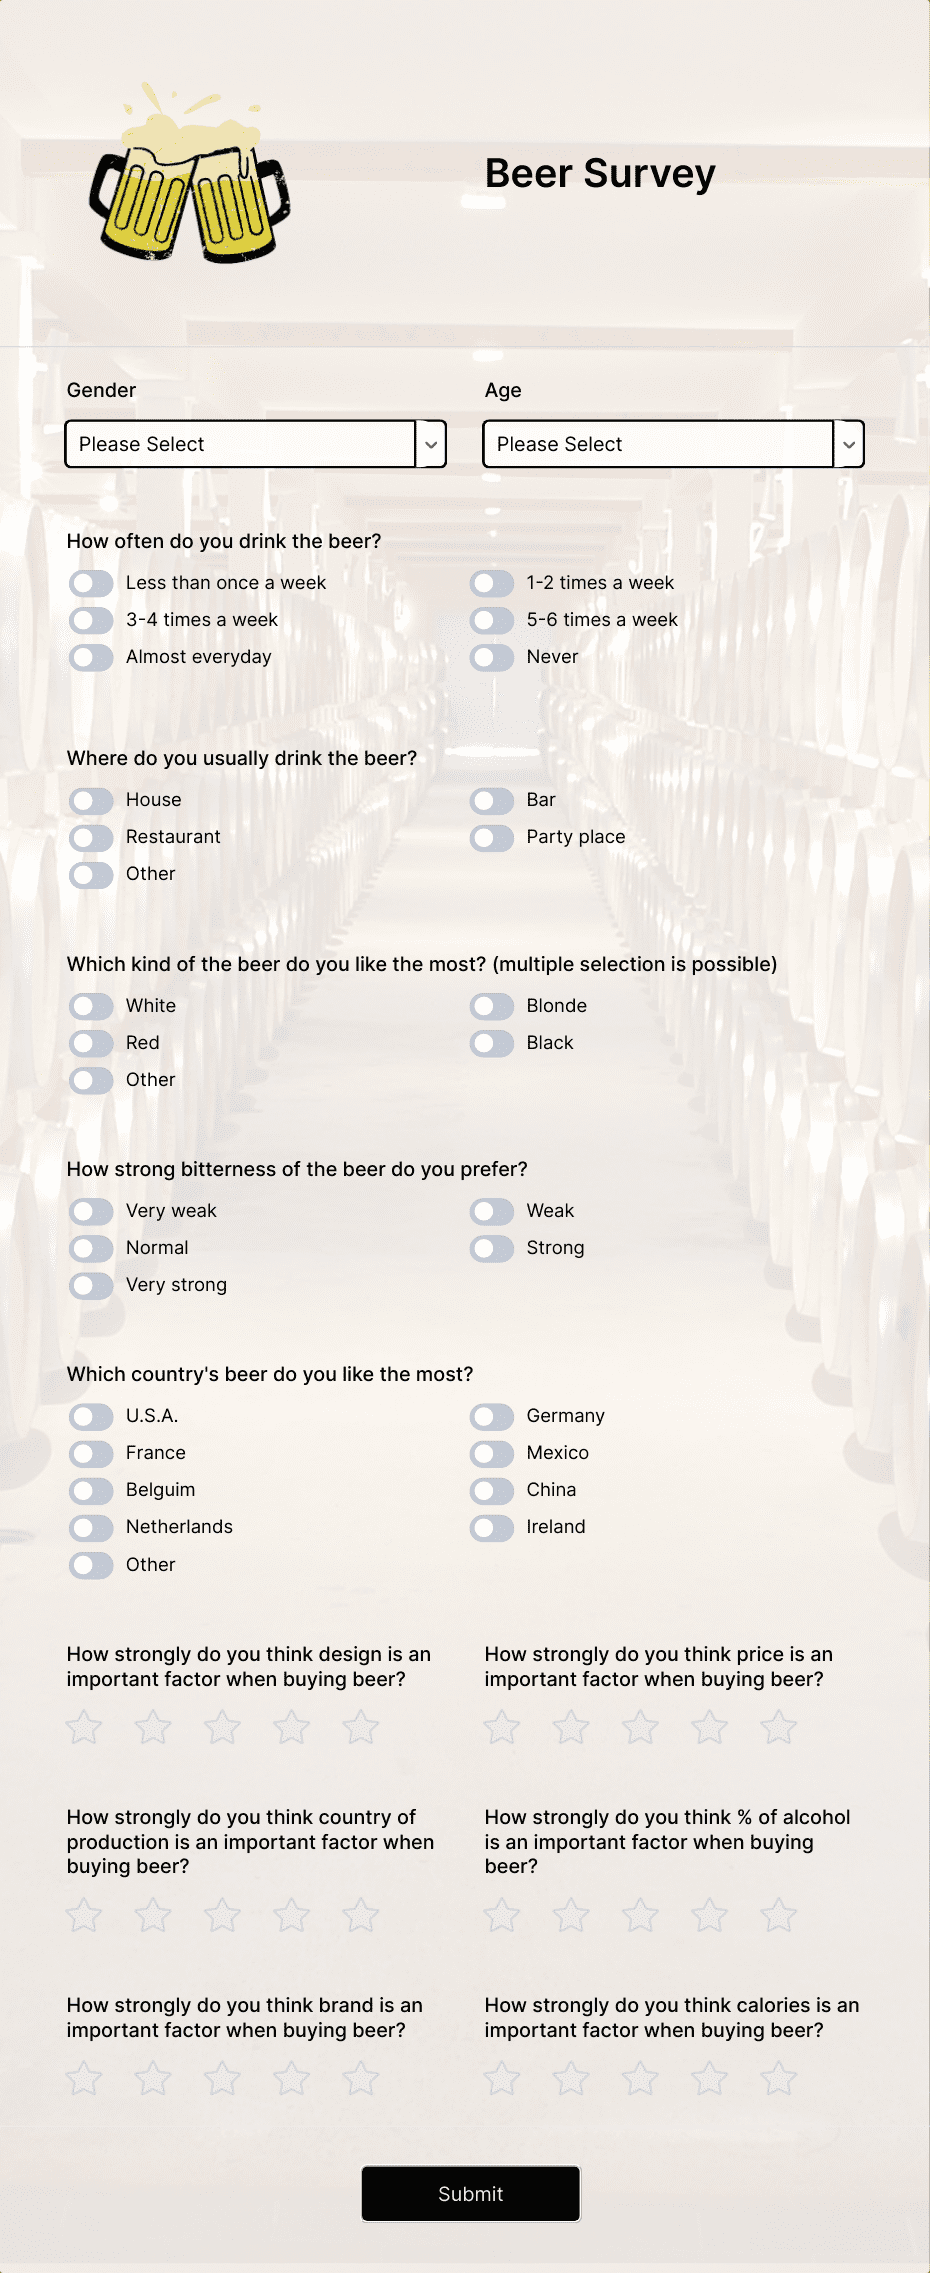This screenshot has width=930, height=2273.
Task: Give price importance a three-star rating
Action: click(x=640, y=1727)
